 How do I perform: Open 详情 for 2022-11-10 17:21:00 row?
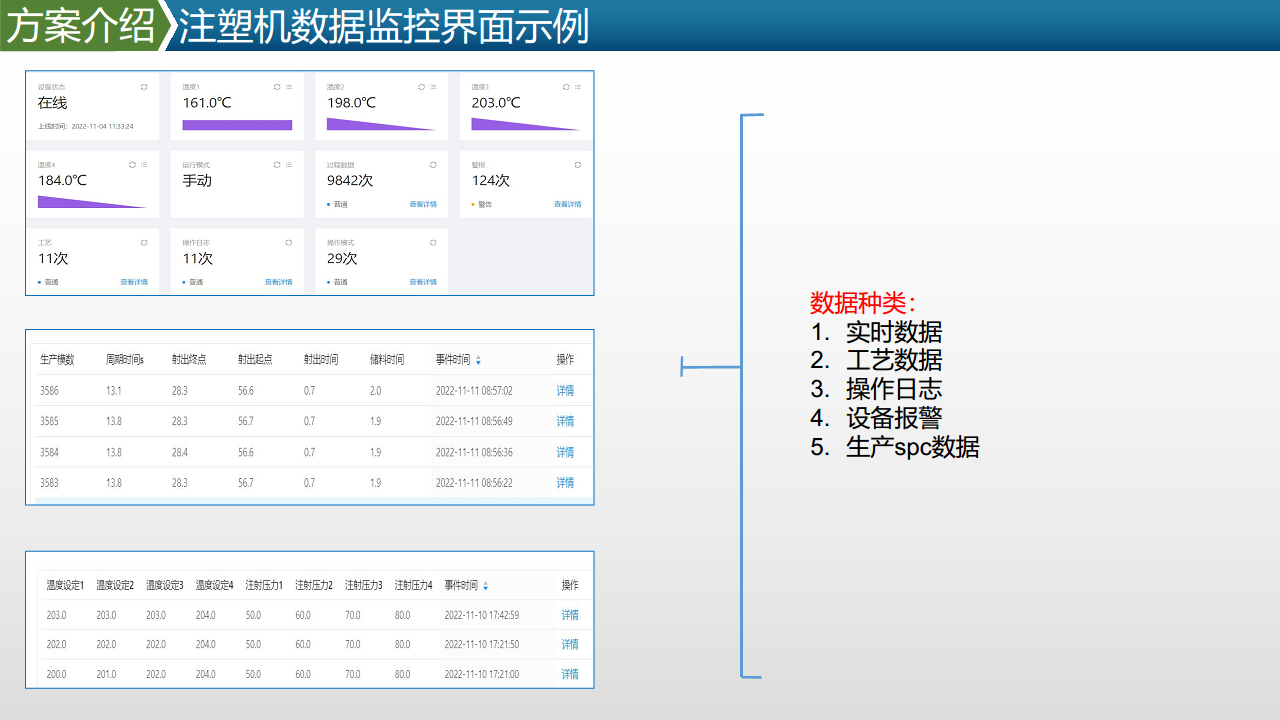[x=570, y=674]
